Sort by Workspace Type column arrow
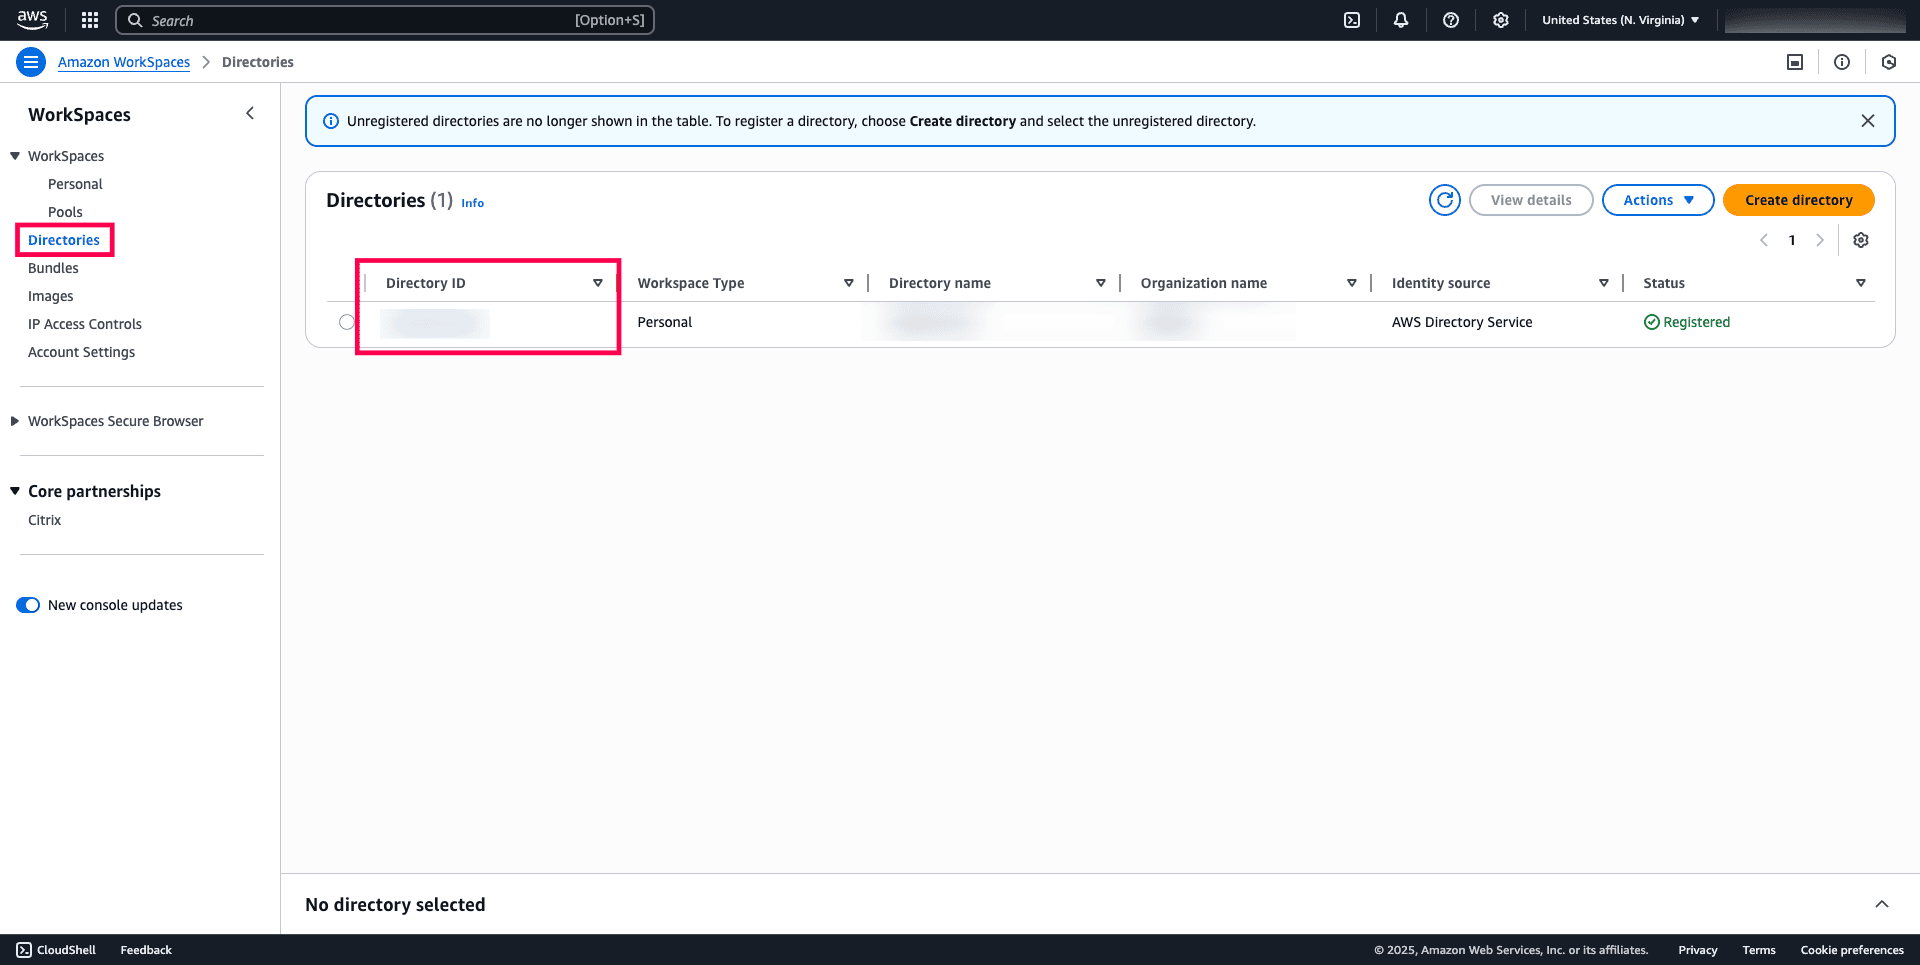 click(849, 283)
